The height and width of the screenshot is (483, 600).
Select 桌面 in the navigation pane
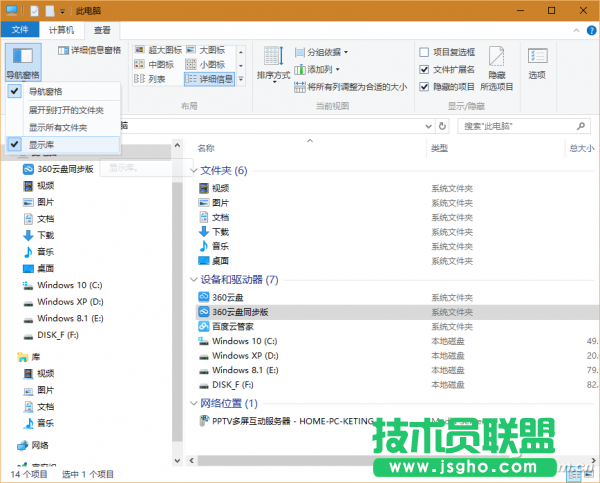[x=39, y=268]
